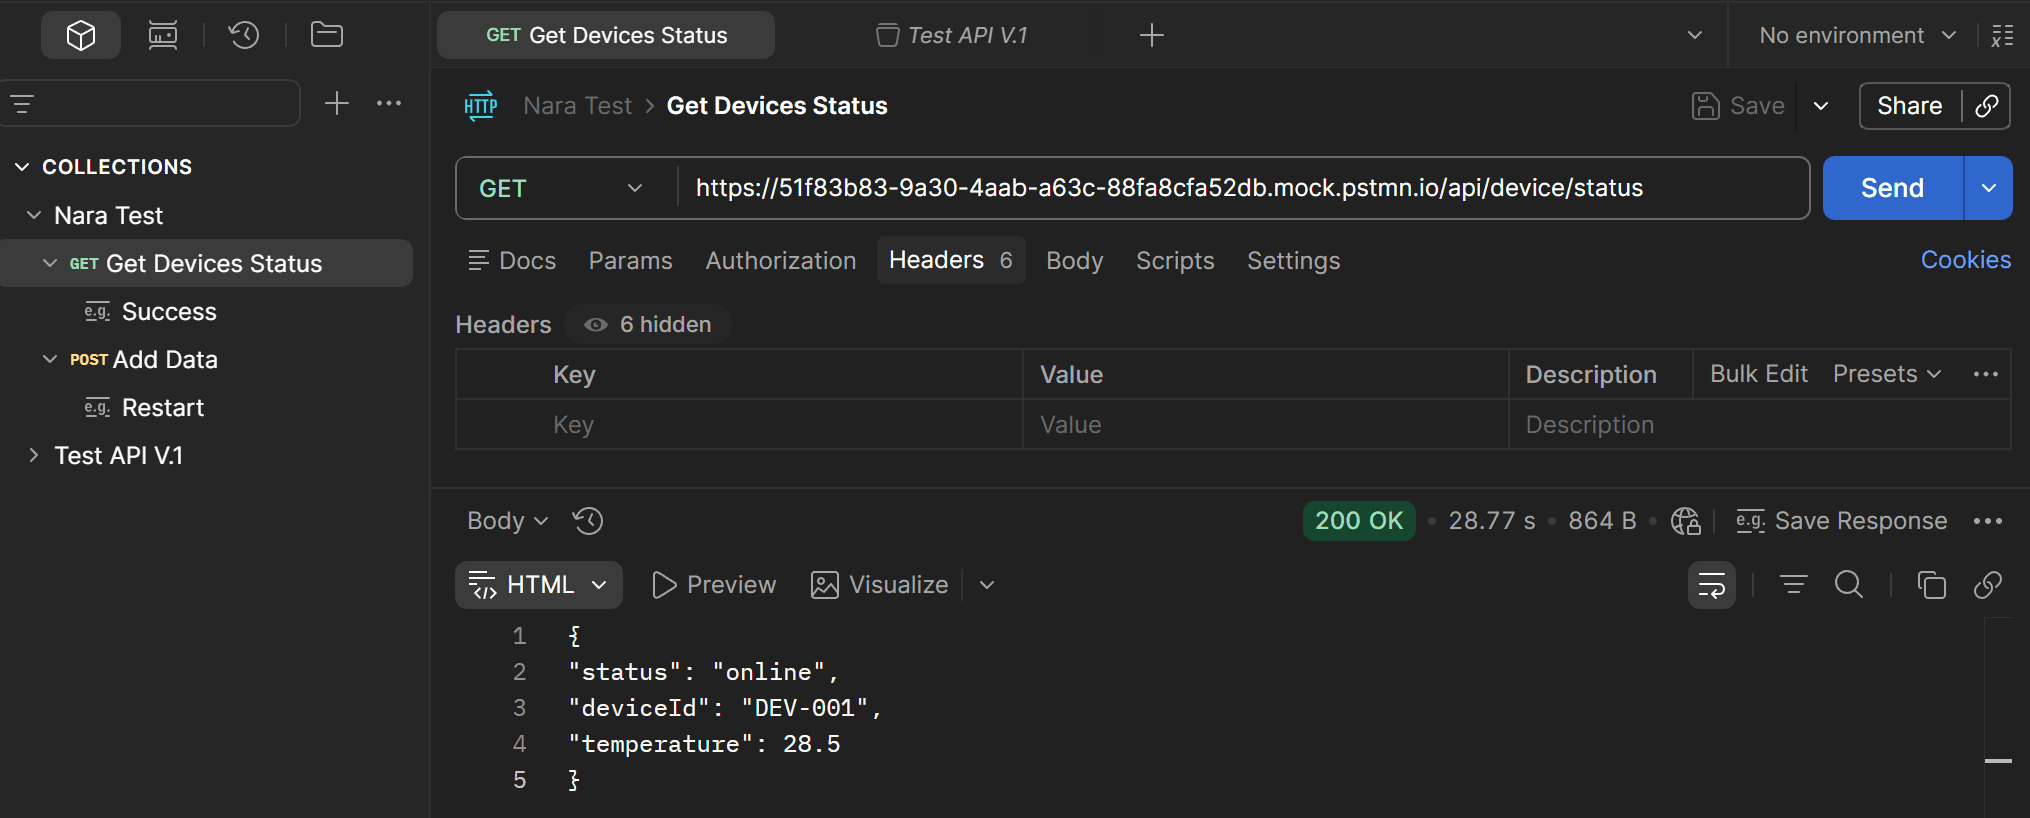Screen dimensions: 2030x818
Task: Open the folder icon in the sidebar header
Action: tap(327, 35)
